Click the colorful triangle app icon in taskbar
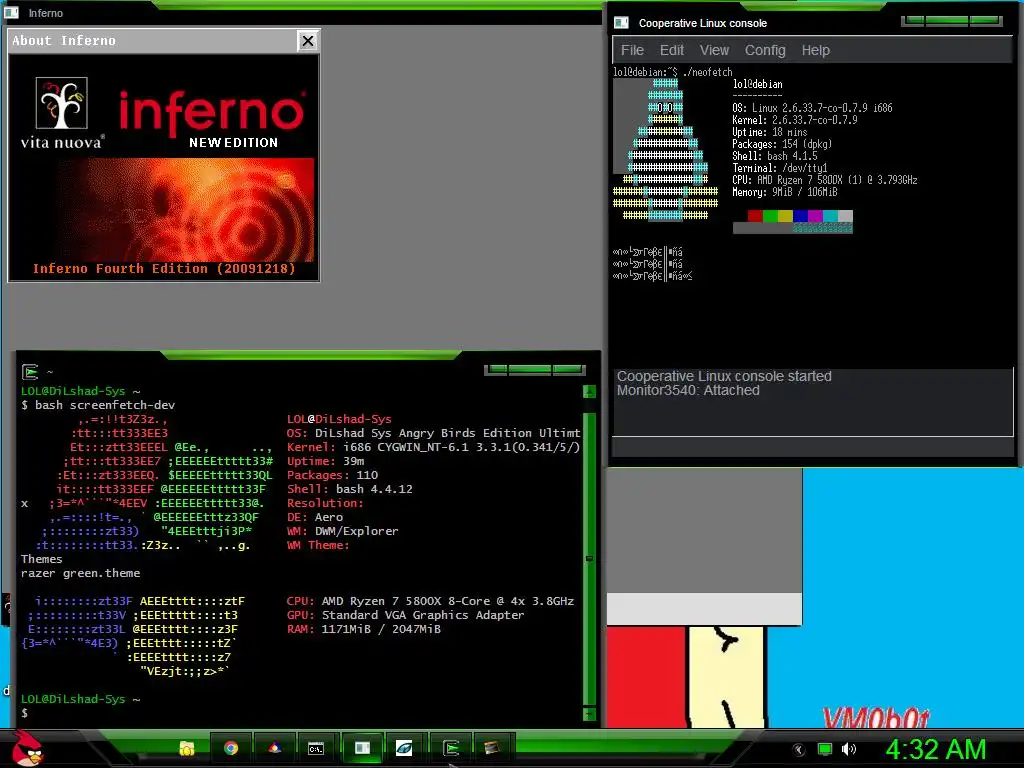The height and width of the screenshot is (768, 1024). 274,748
